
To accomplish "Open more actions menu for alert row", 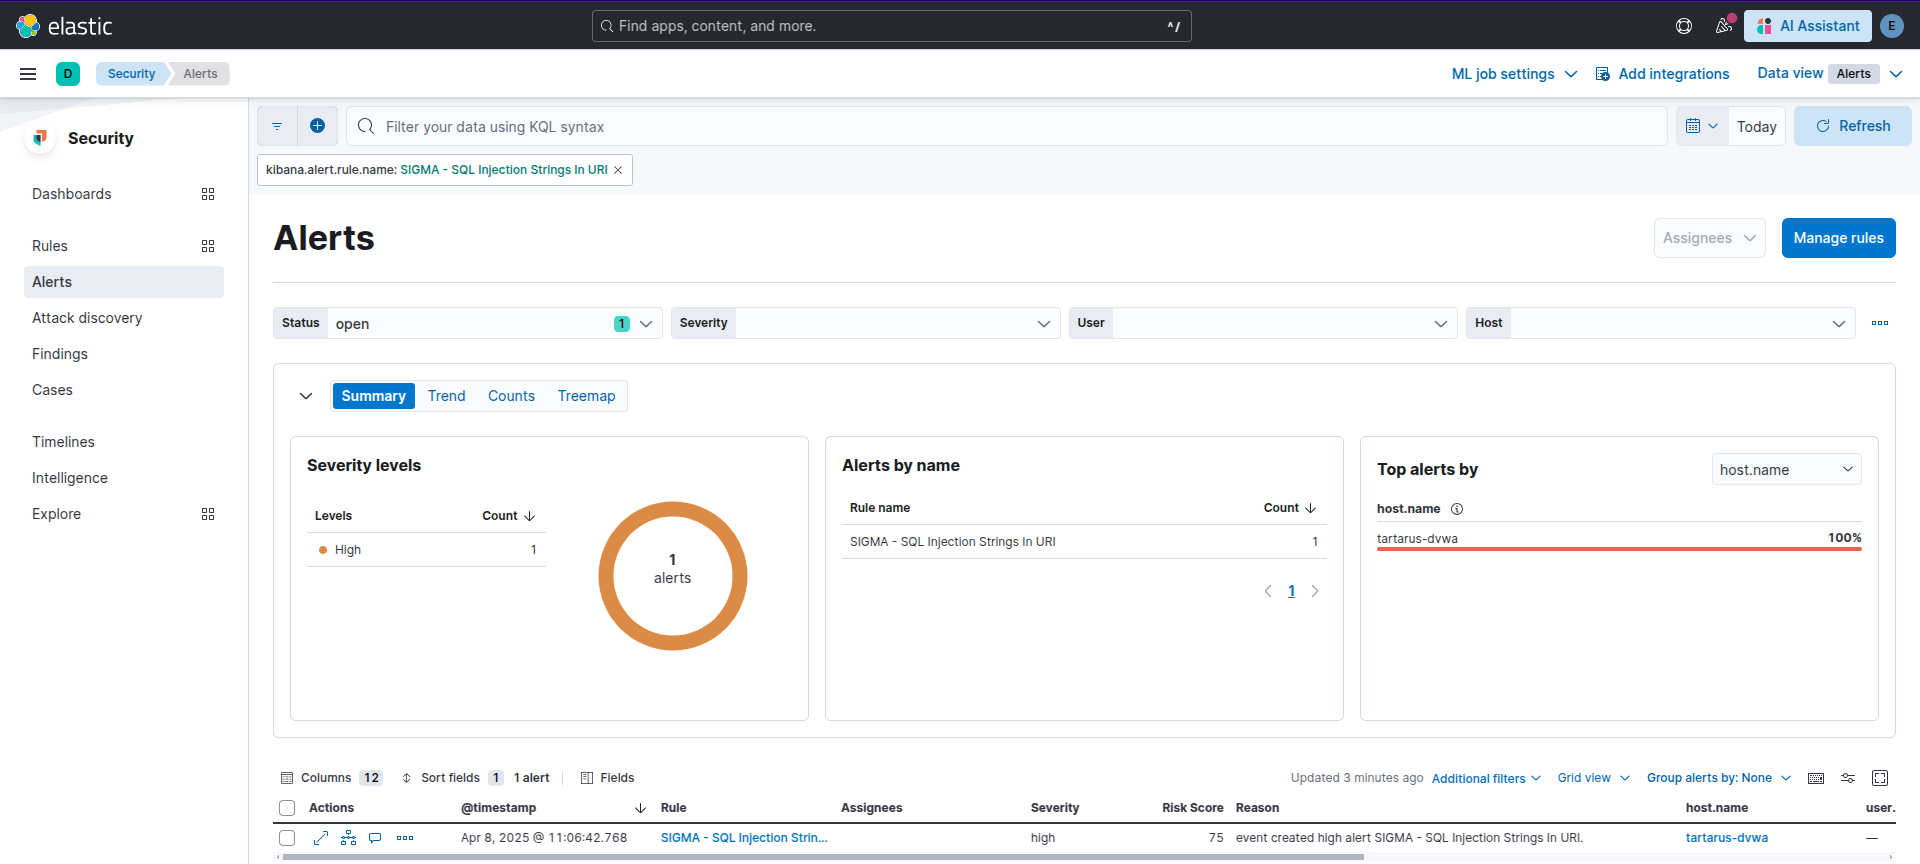I will (405, 838).
